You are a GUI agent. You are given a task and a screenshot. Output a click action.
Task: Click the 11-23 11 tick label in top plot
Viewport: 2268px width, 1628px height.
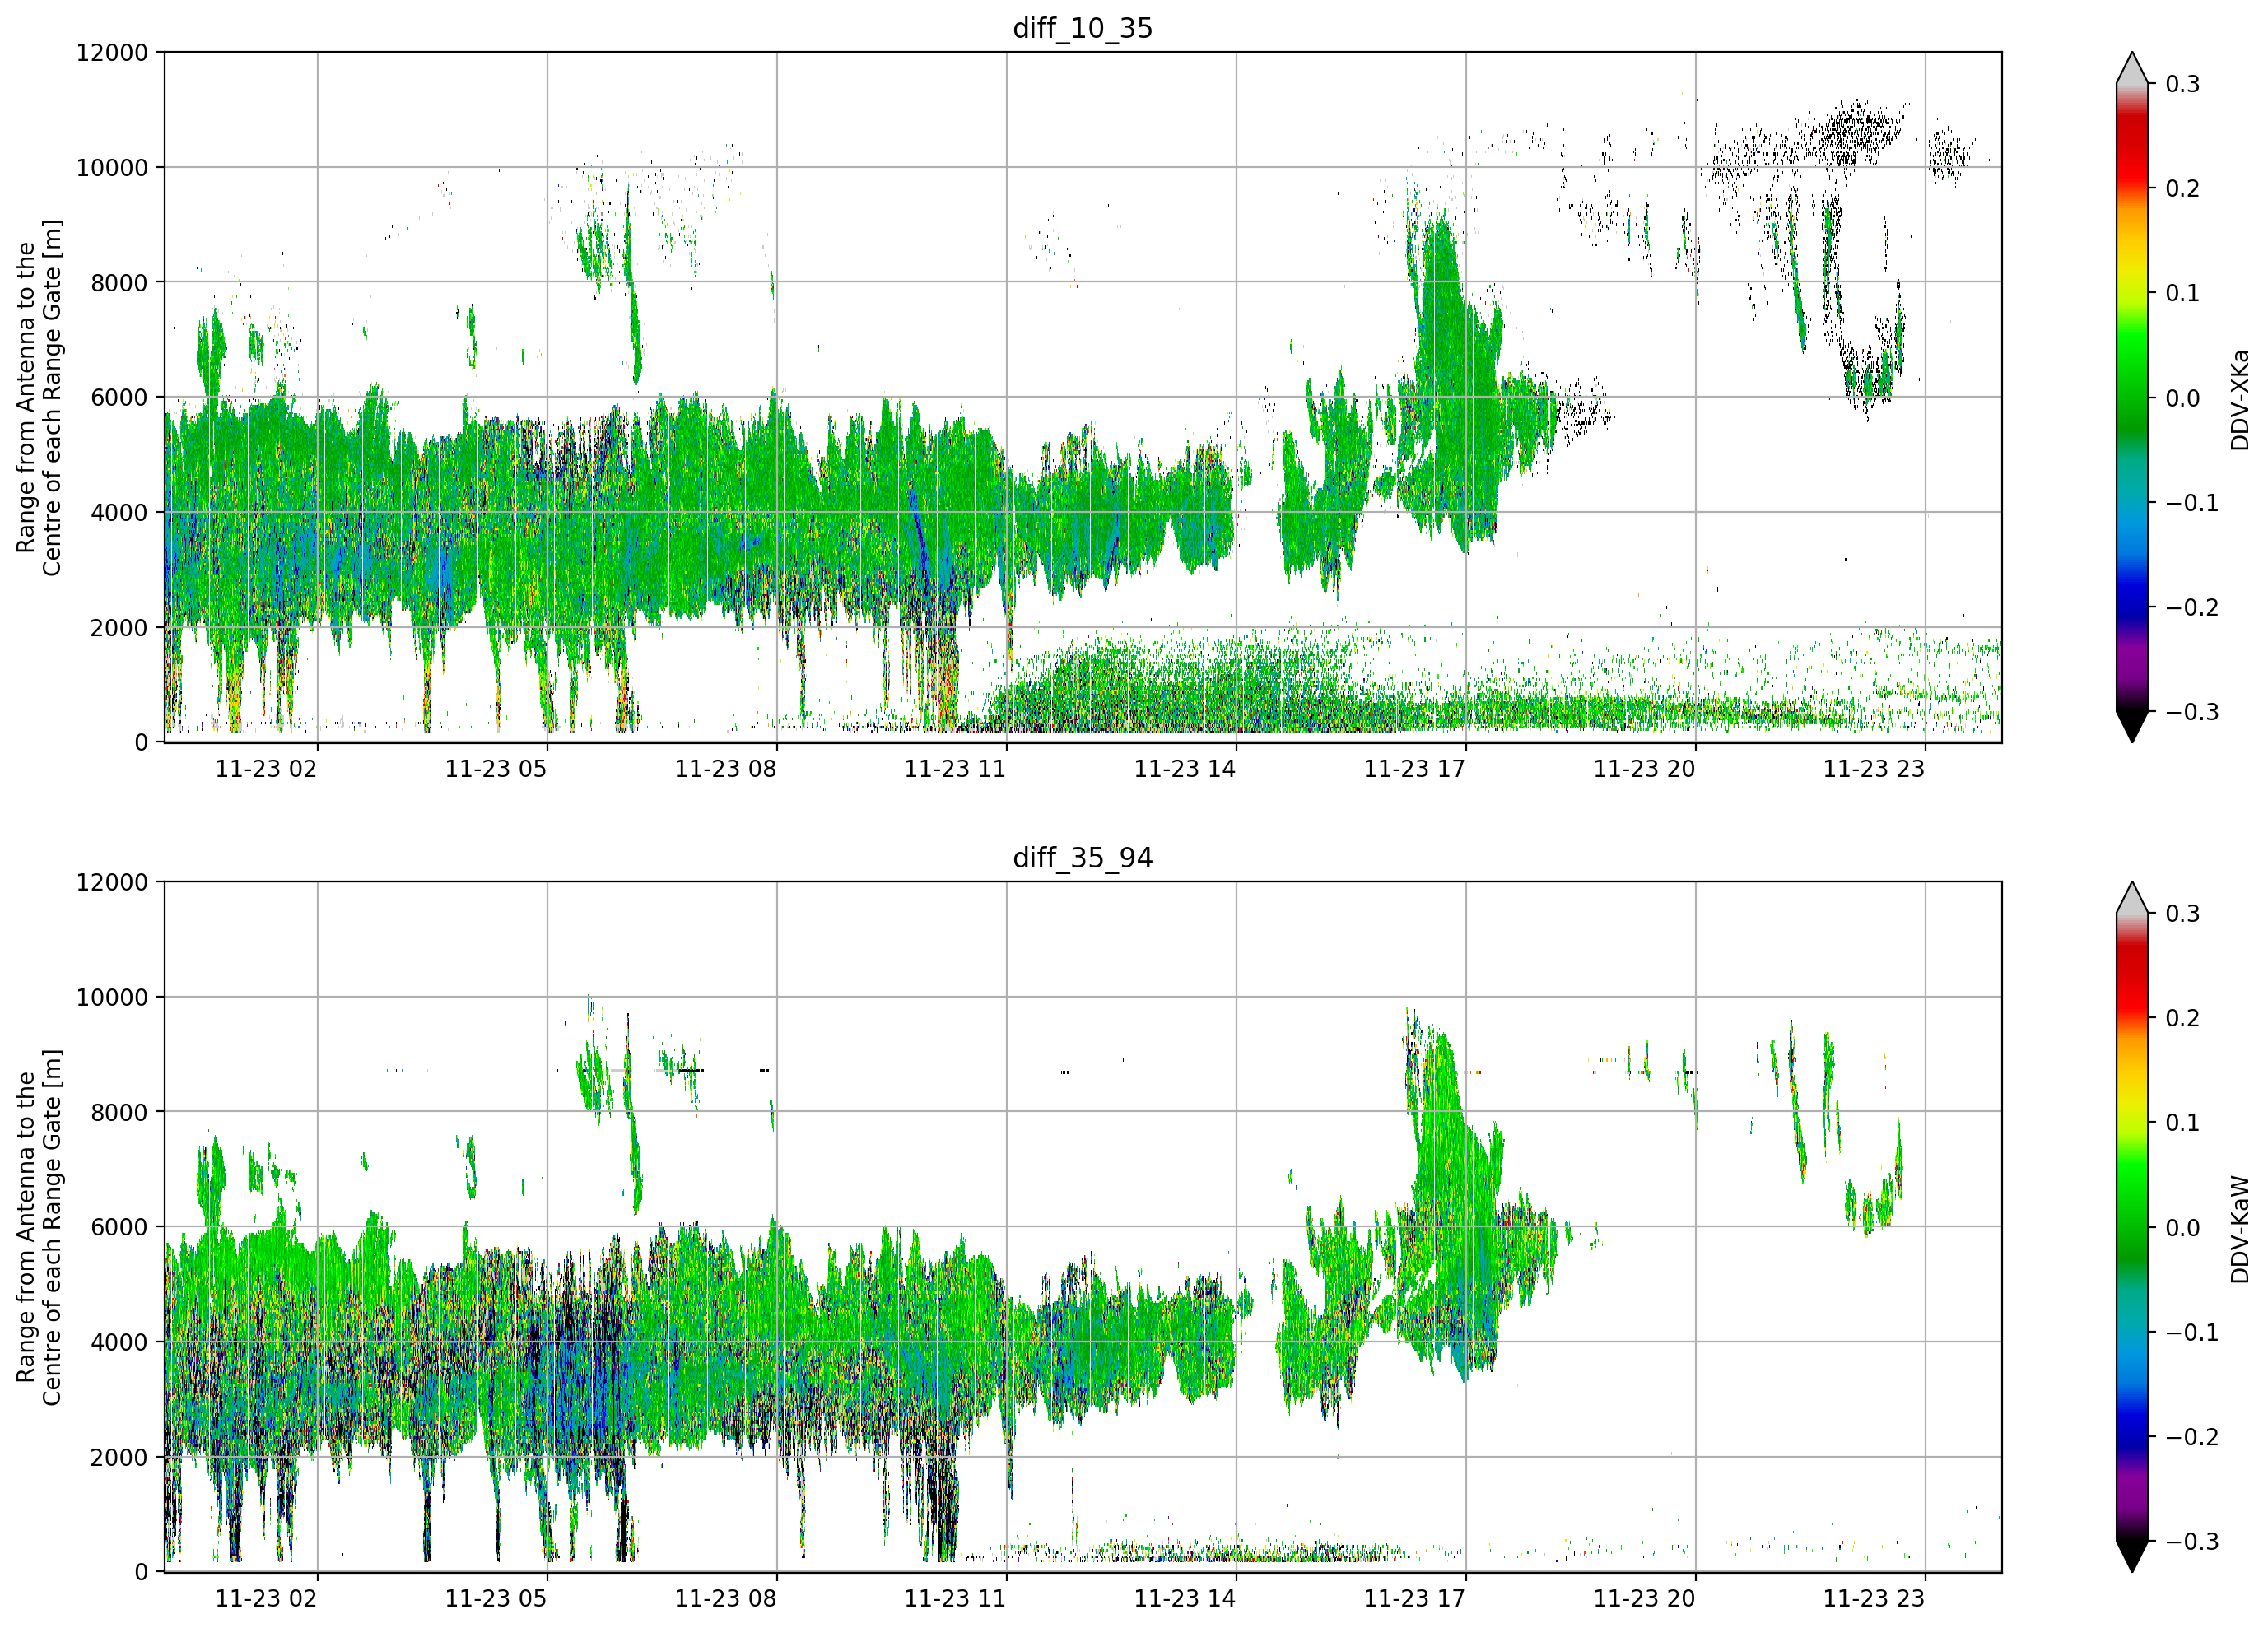pyautogui.click(x=955, y=769)
